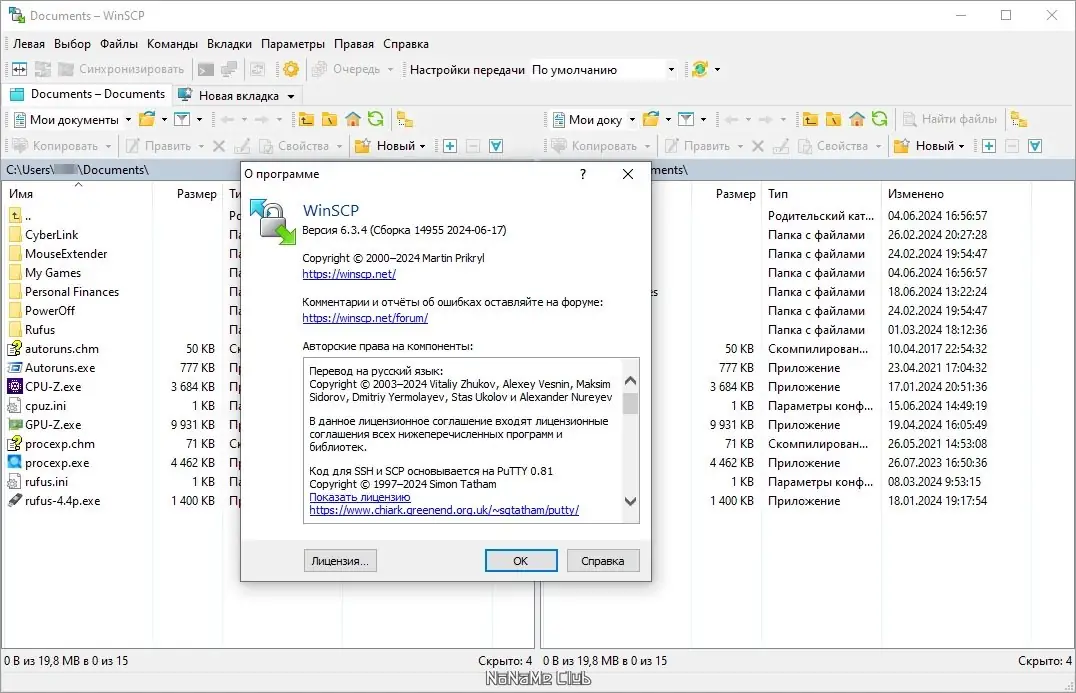
Task: Open the WinSCP preferences gear icon
Action: point(291,70)
